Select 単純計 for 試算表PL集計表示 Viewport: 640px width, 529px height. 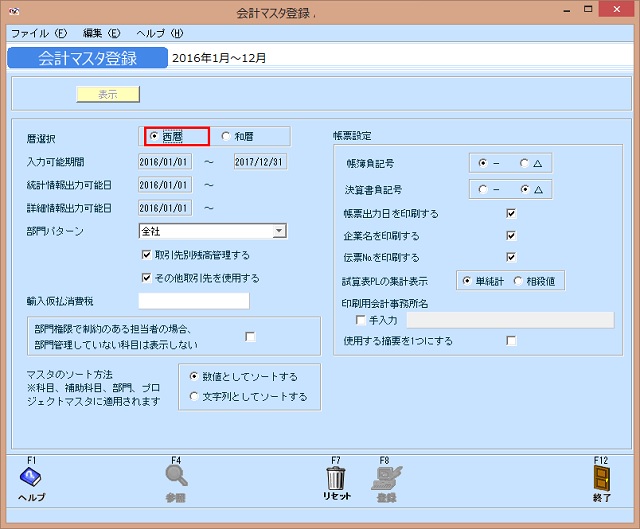point(467,280)
